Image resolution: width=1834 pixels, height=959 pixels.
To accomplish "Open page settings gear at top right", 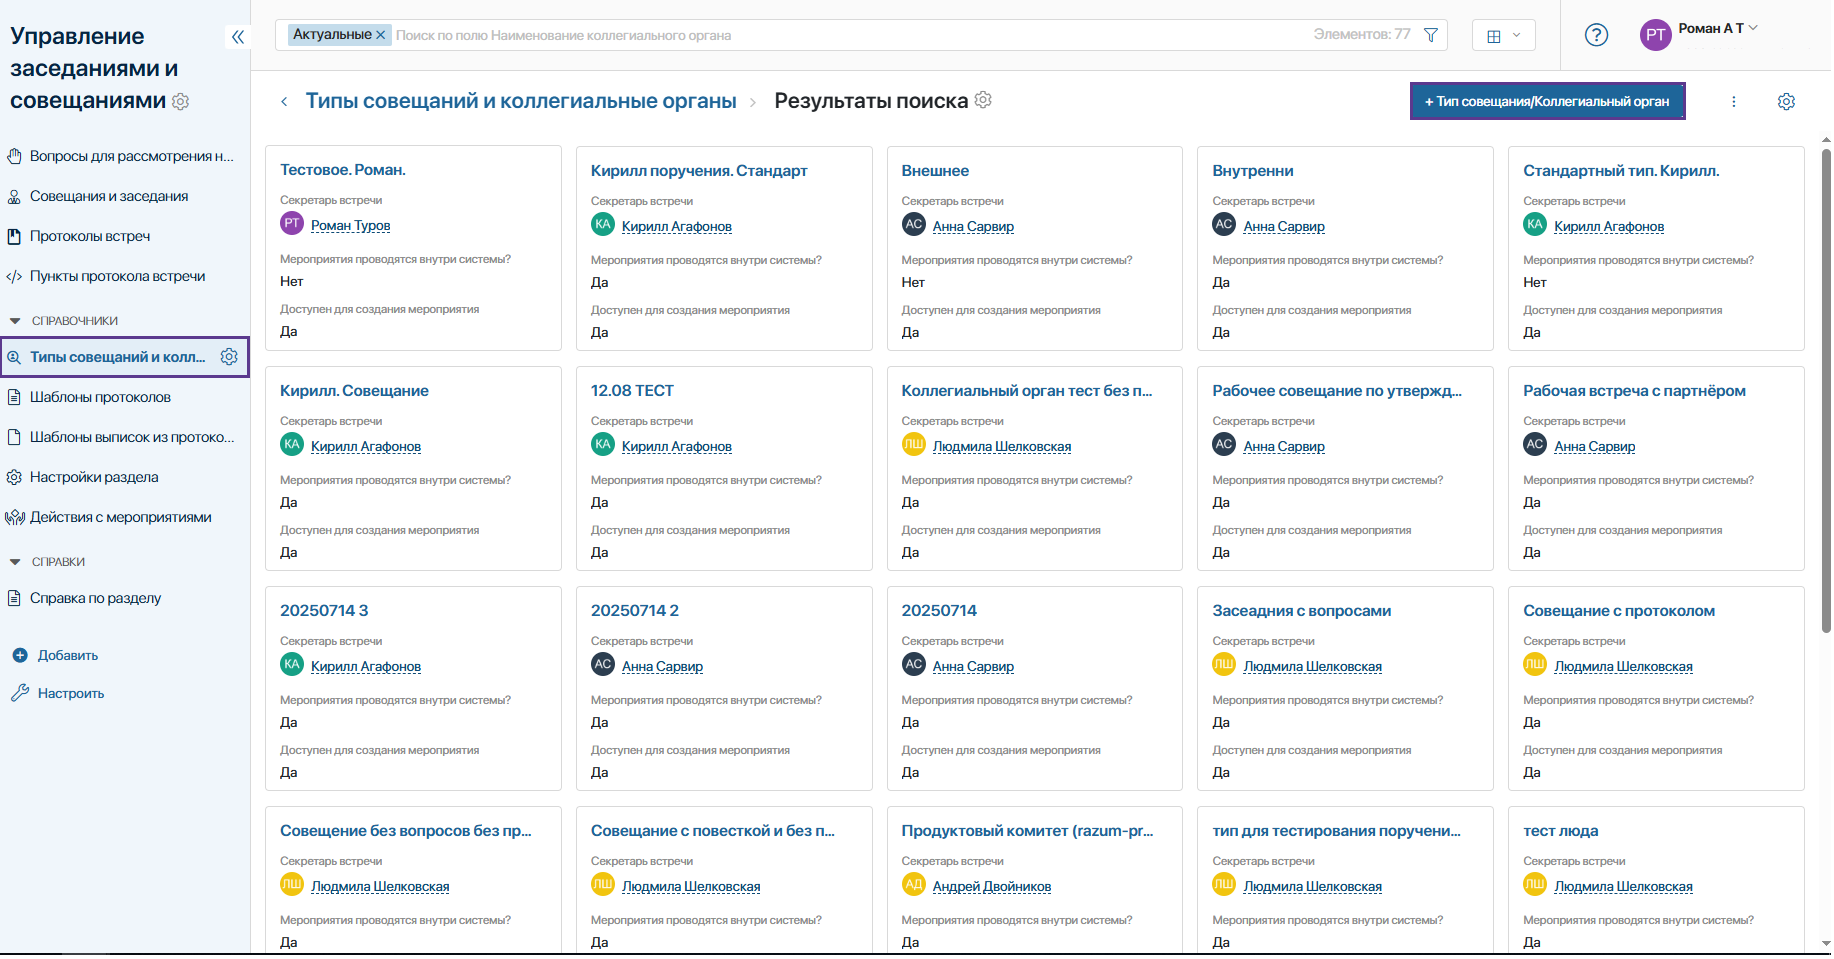I will click(x=1786, y=102).
